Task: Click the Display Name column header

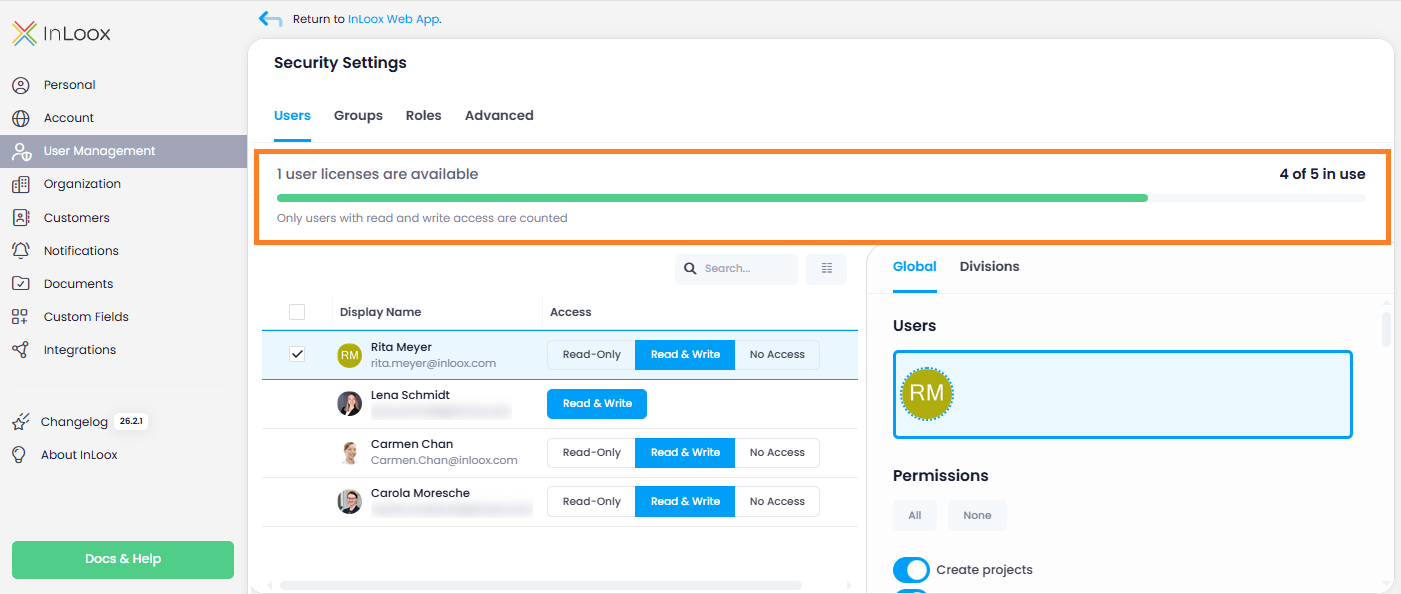Action: 380,312
